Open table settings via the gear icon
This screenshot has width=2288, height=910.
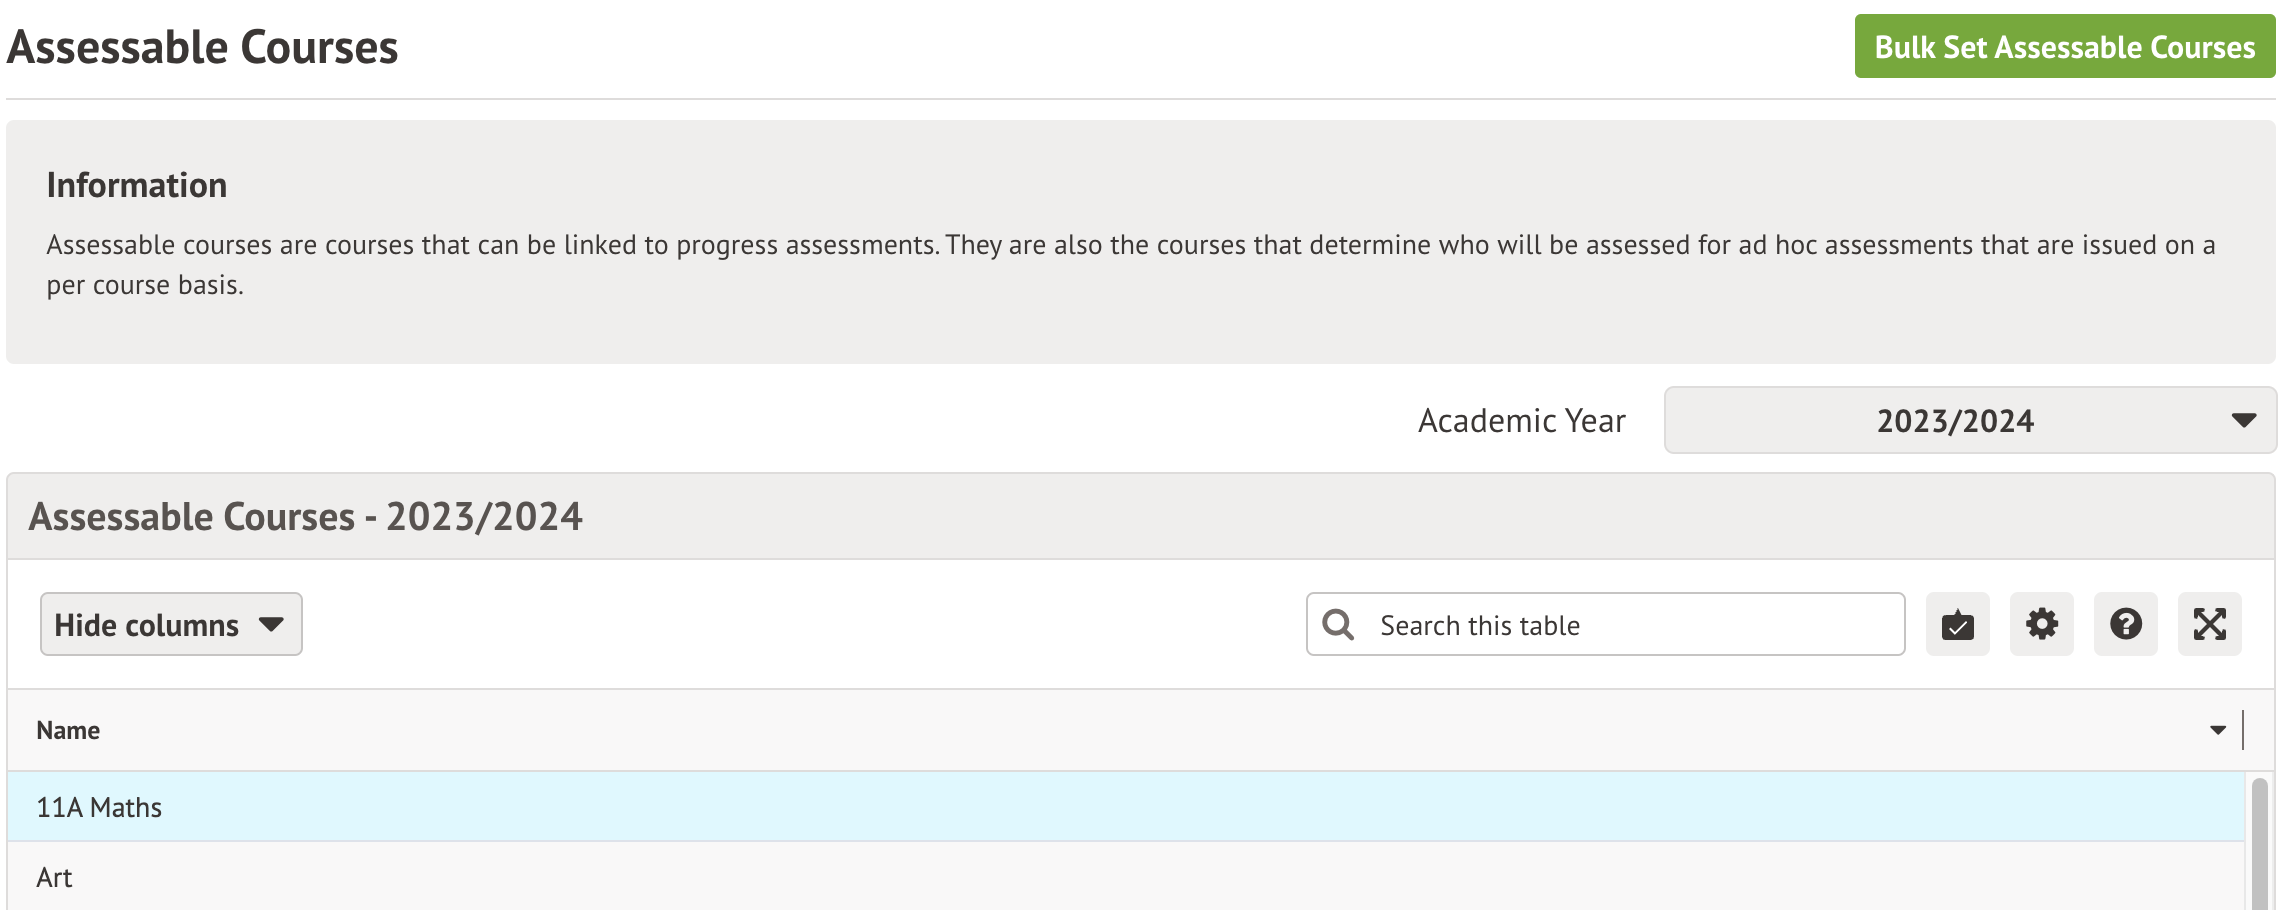2041,625
